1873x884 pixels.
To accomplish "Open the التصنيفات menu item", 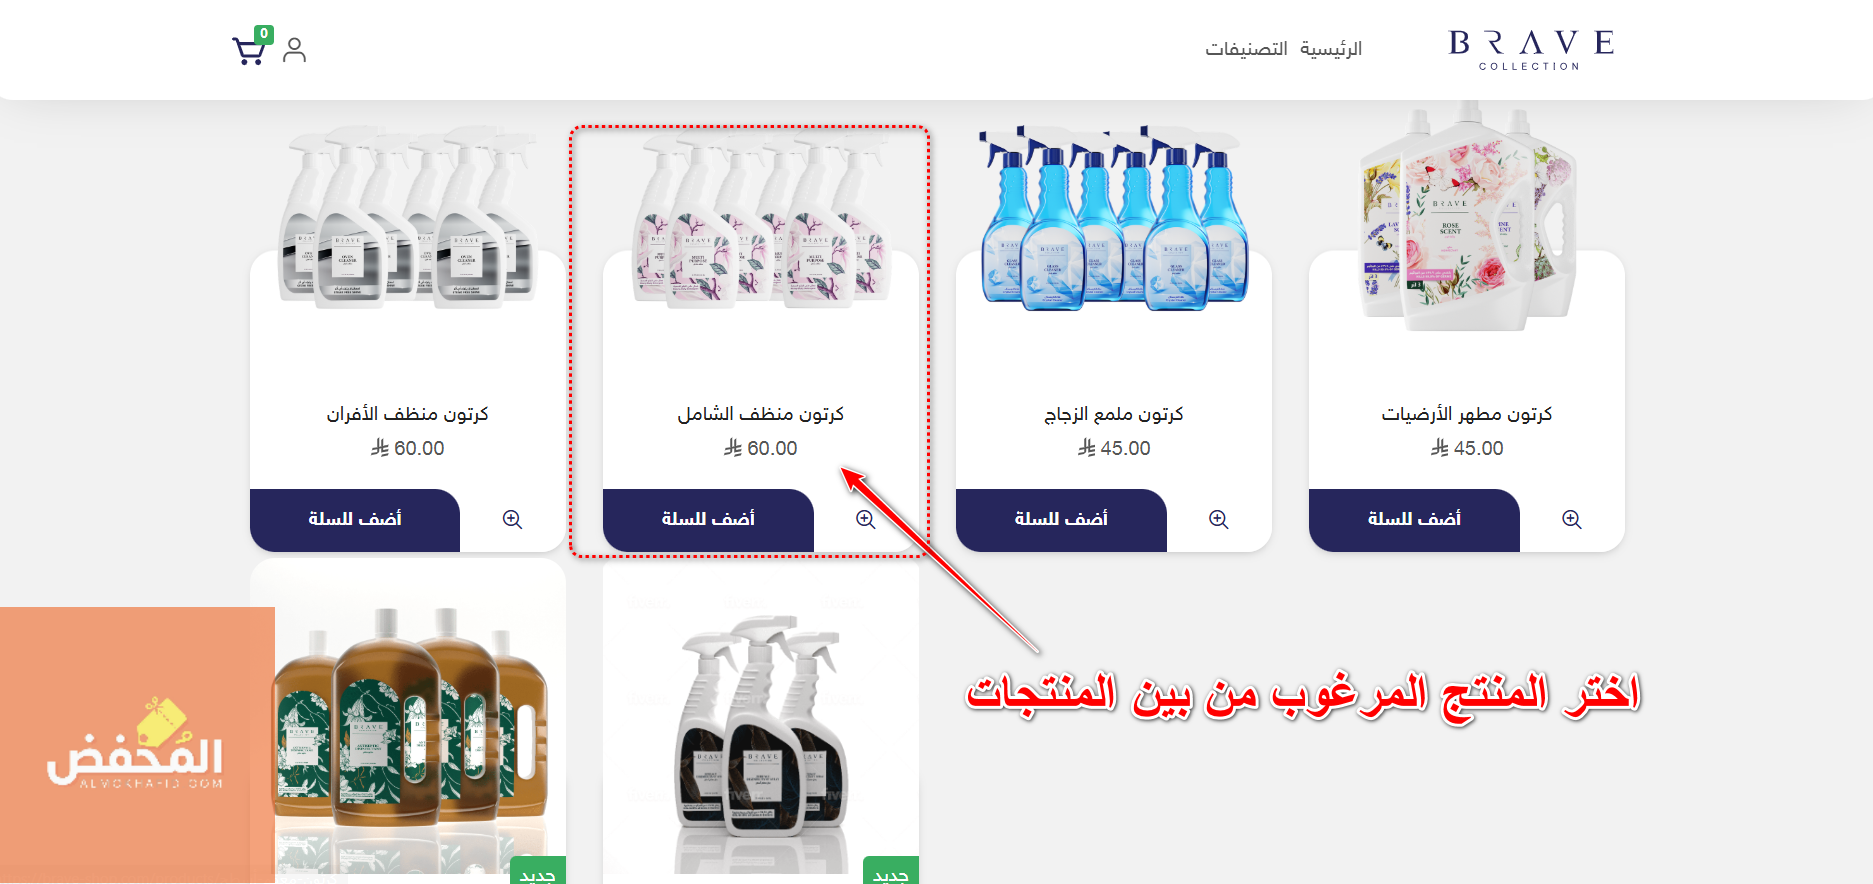I will pos(1246,49).
